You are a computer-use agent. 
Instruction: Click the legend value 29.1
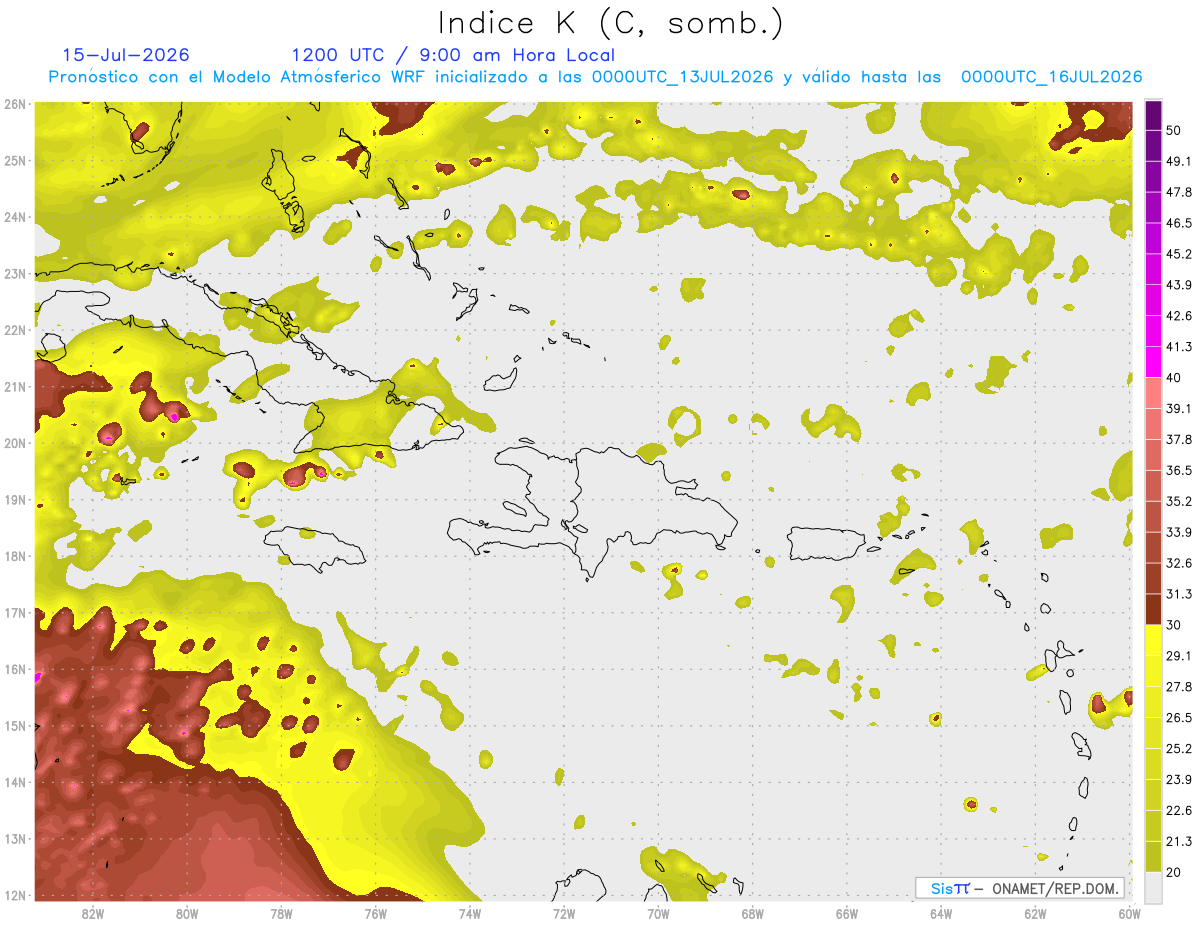tap(1179, 656)
